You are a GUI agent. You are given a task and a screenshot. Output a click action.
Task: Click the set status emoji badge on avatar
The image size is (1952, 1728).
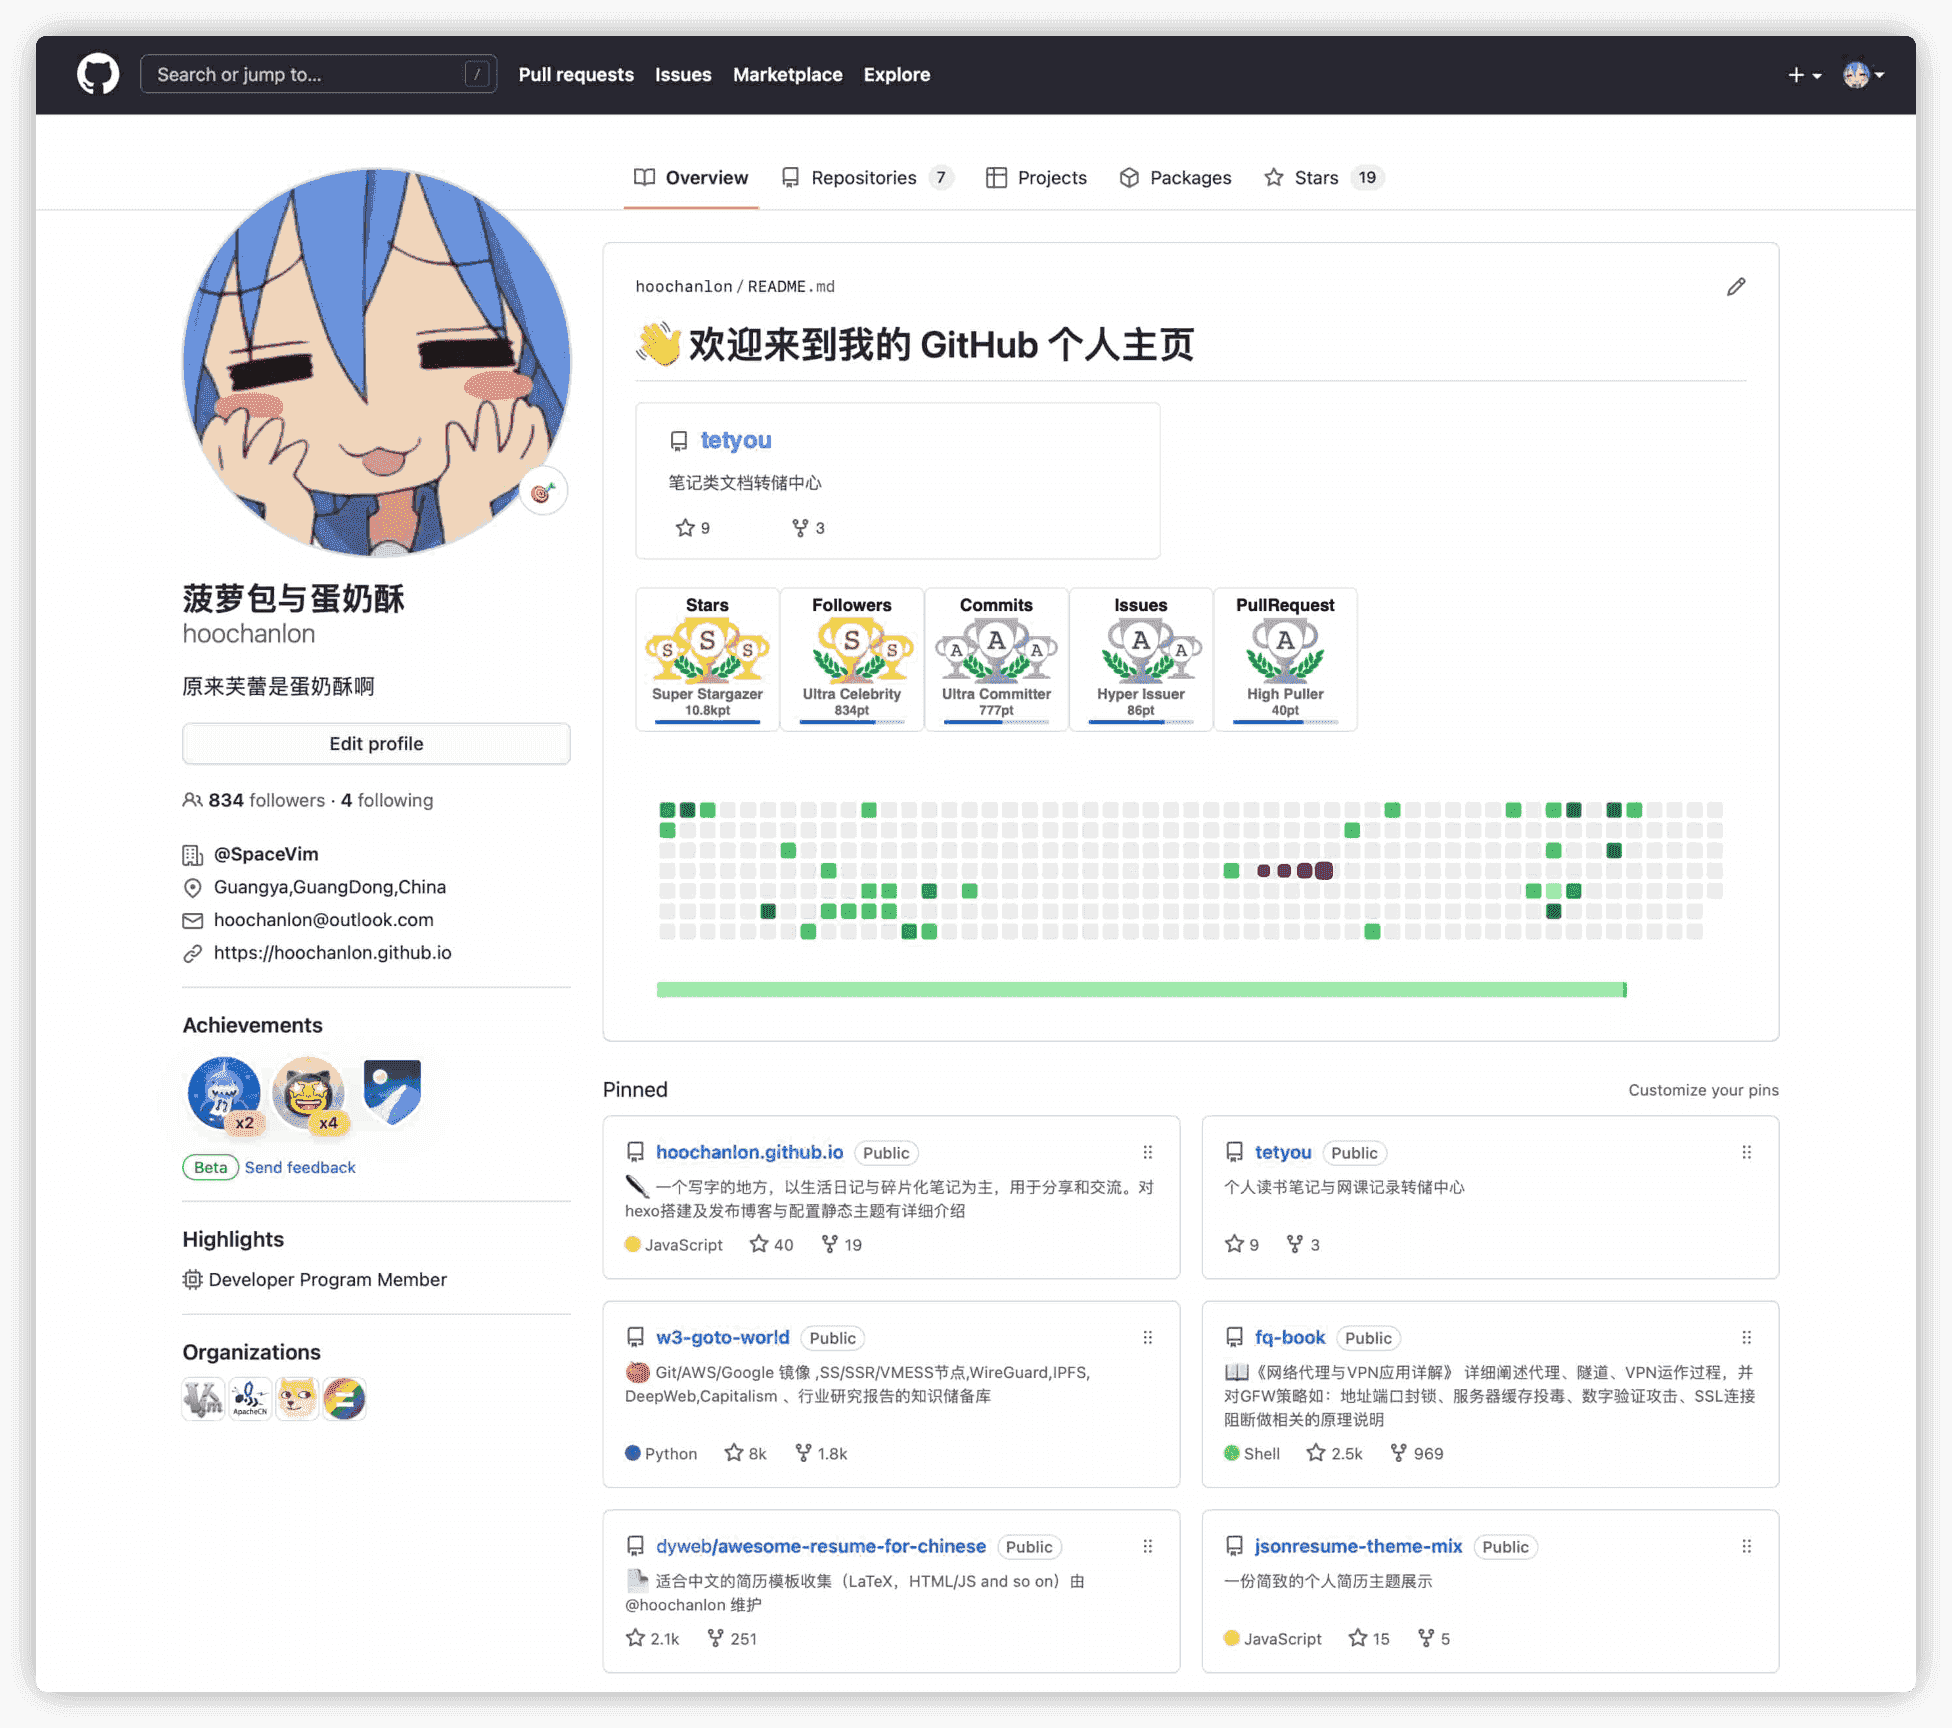(x=543, y=492)
